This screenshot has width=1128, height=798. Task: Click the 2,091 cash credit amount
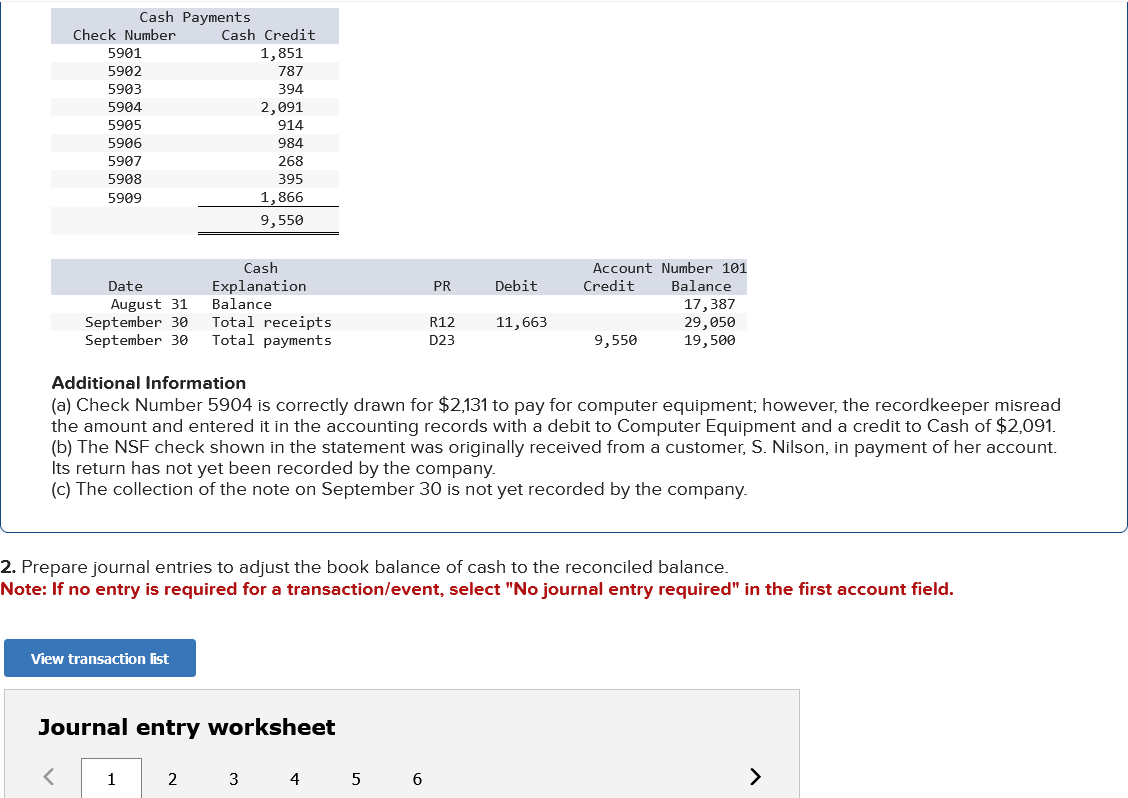[x=281, y=107]
